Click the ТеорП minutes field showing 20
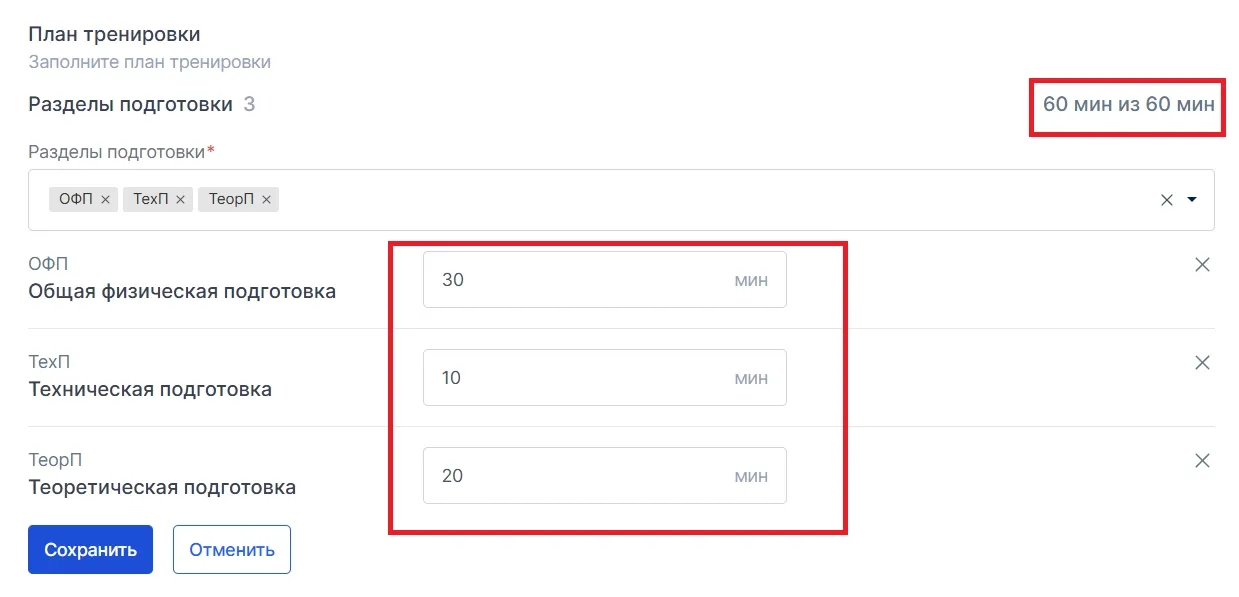 click(x=604, y=476)
